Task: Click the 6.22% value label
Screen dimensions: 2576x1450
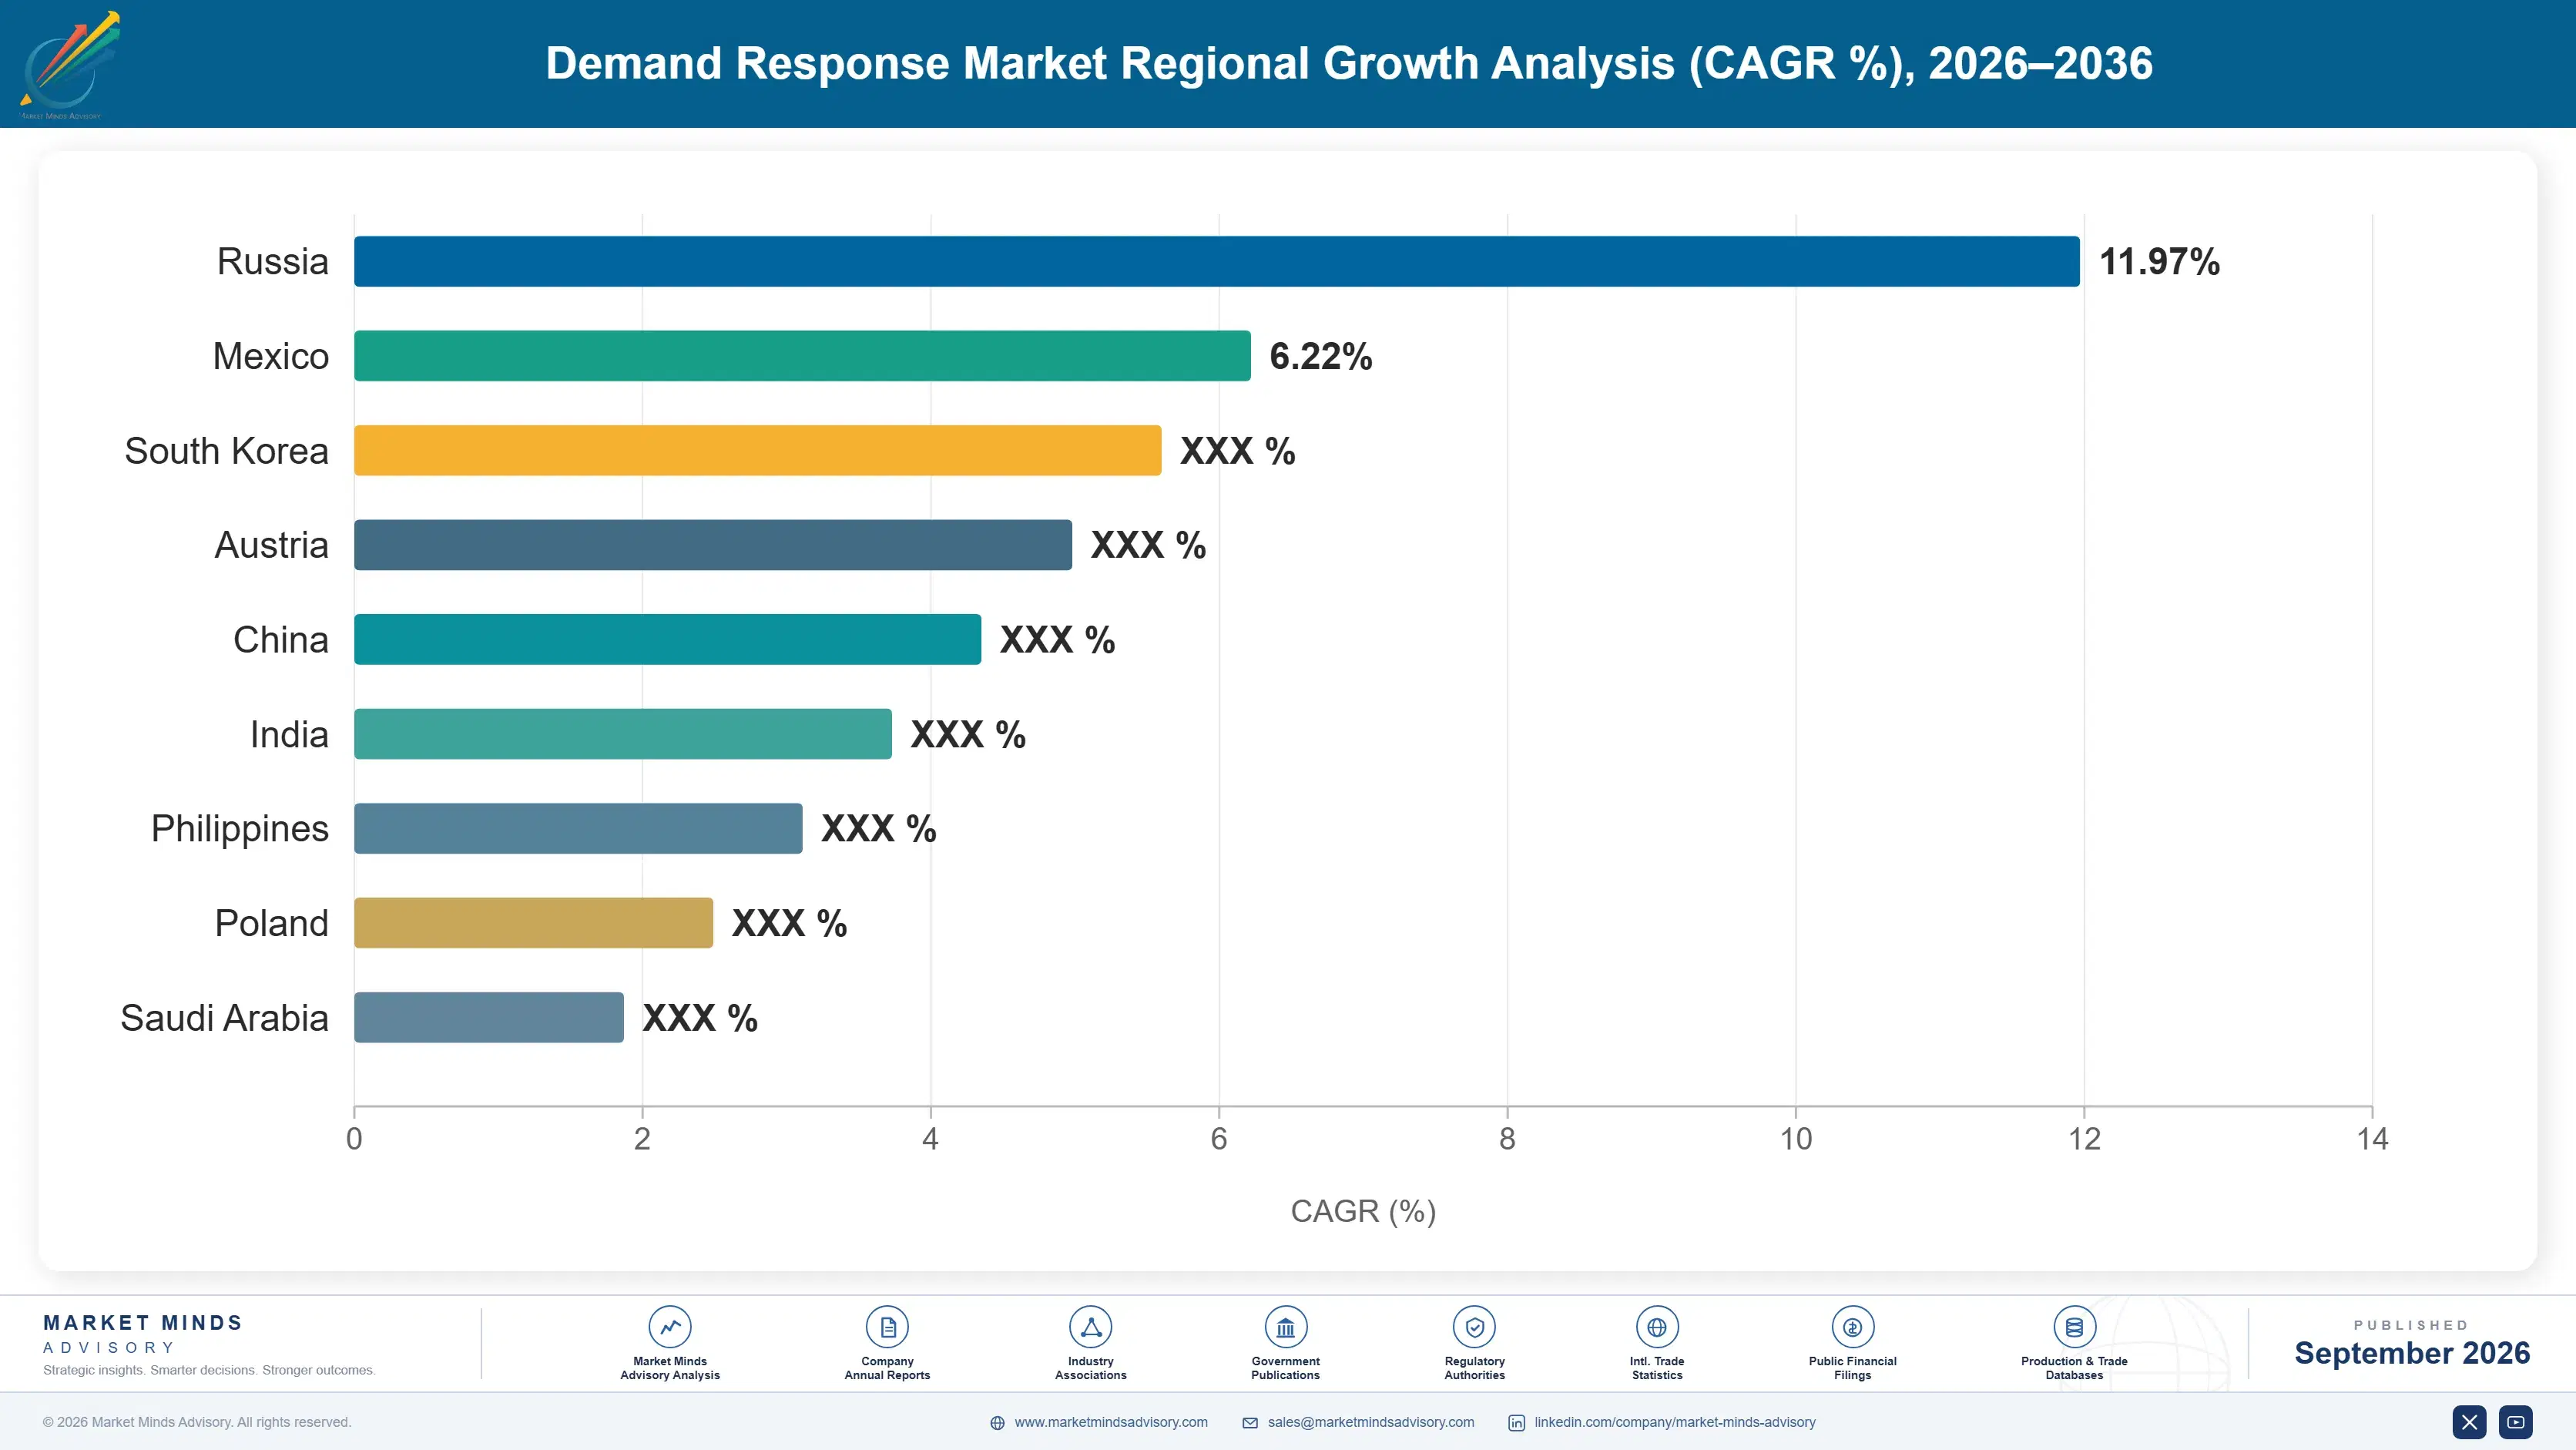Action: [x=1320, y=356]
